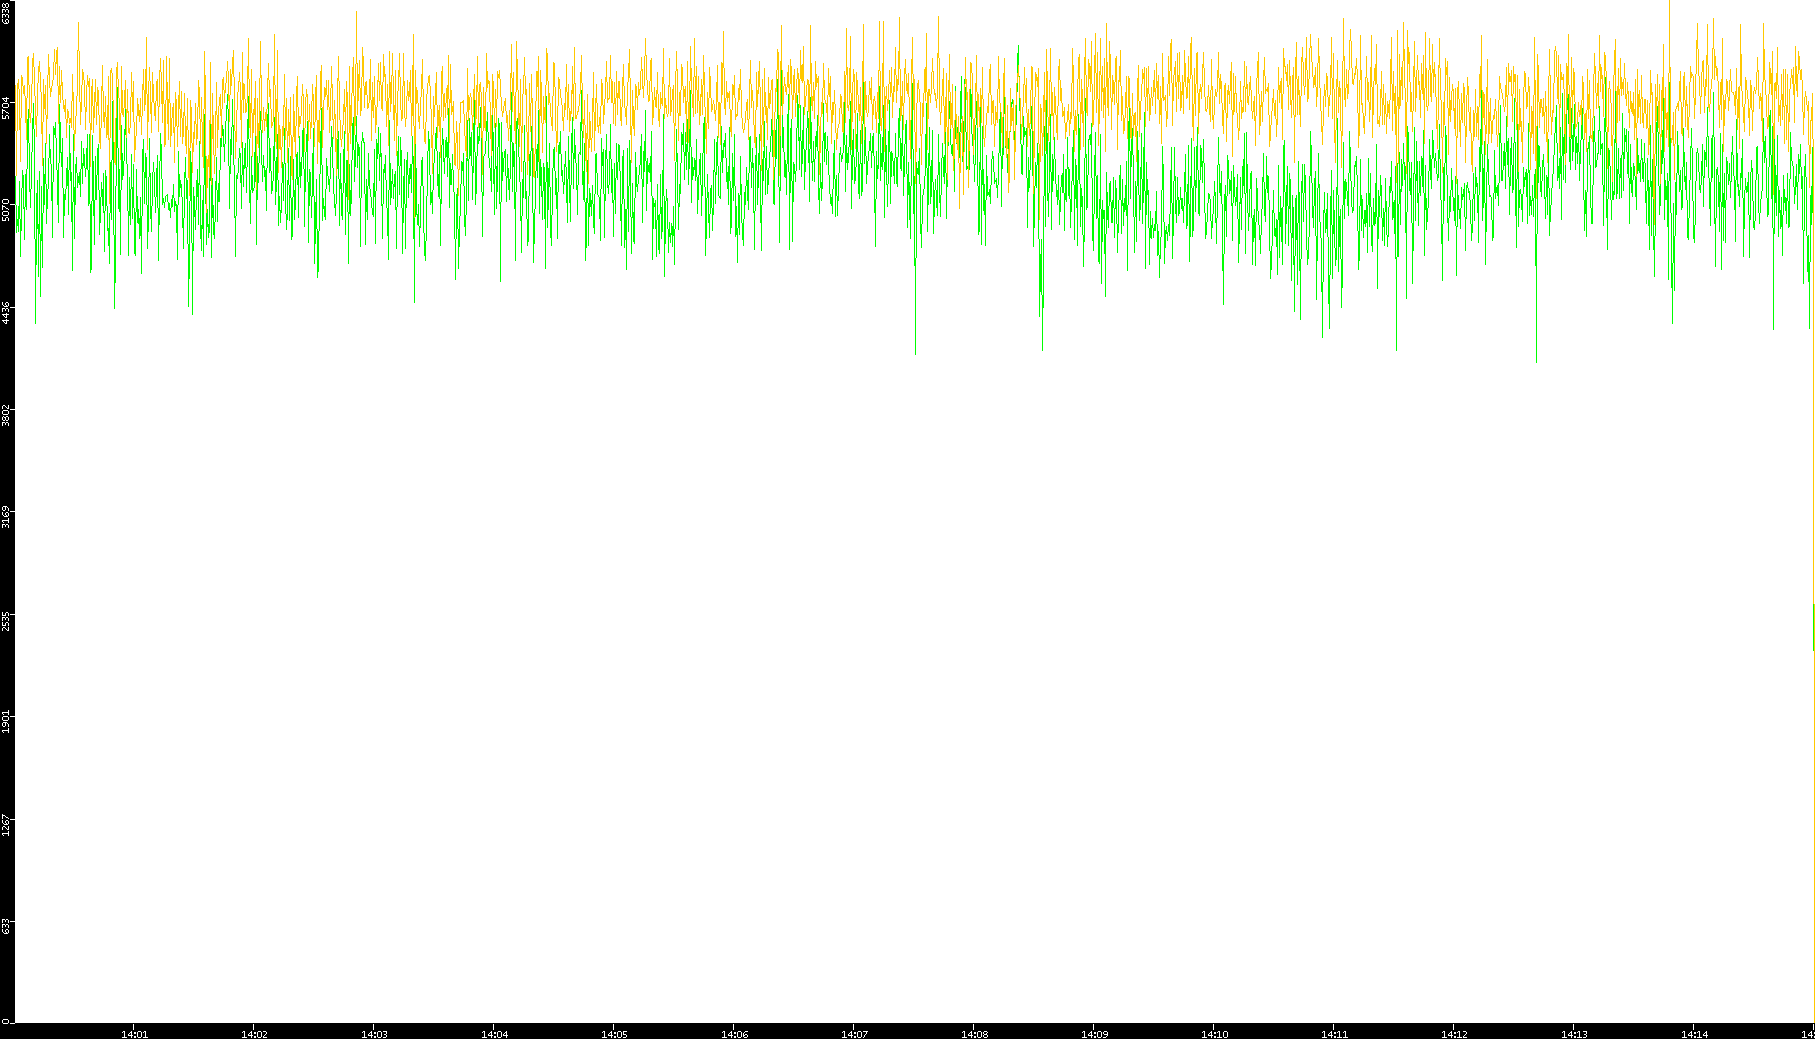The image size is (1815, 1039).
Task: Click the 2535 y-axis label
Action: point(6,620)
